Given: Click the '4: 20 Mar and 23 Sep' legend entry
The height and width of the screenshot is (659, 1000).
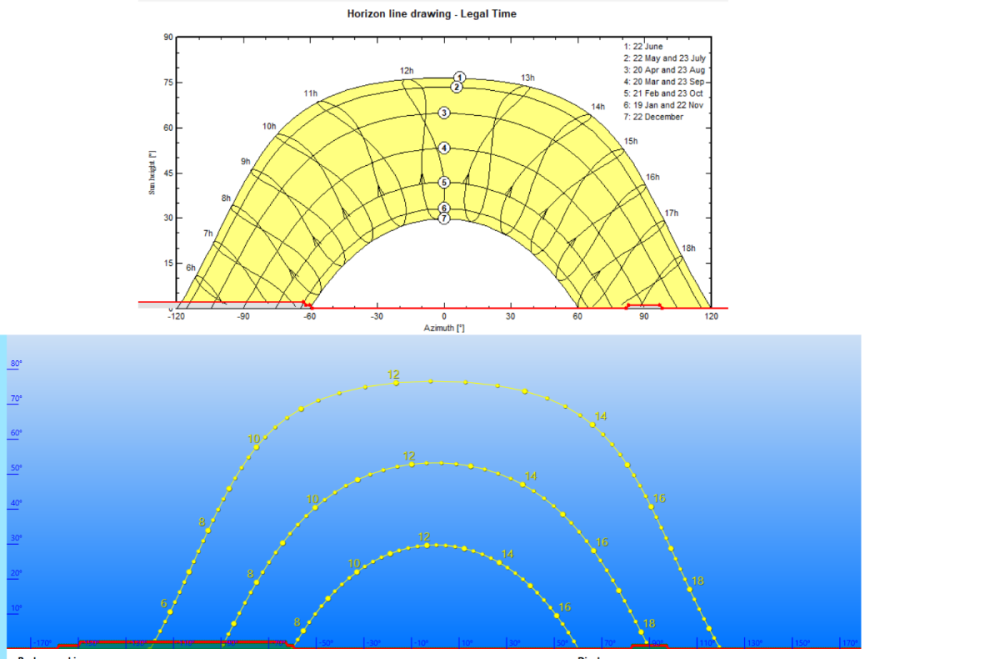Looking at the screenshot, I should (x=664, y=82).
